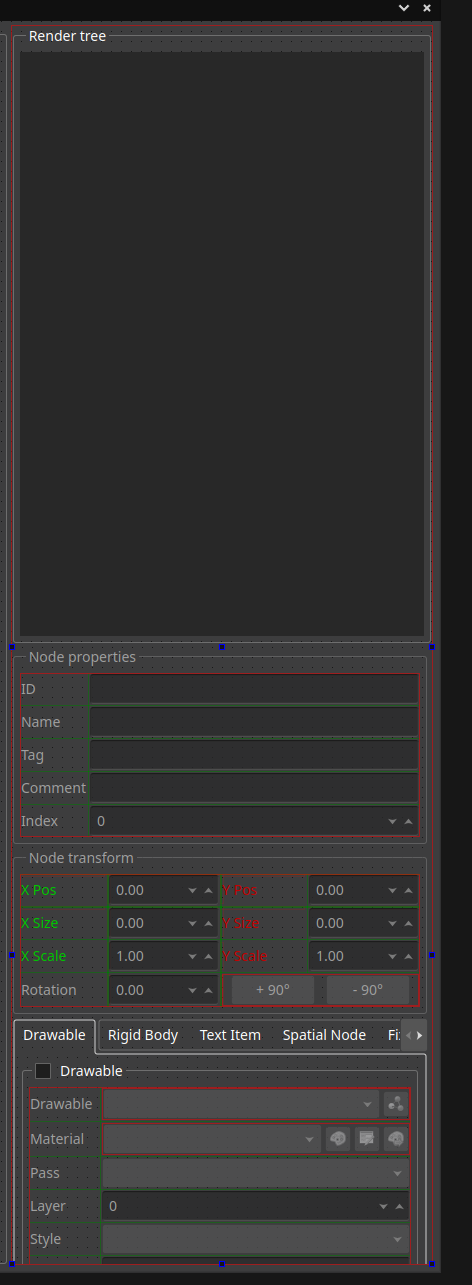Click the last palette icon in Material row
Image resolution: width=472 pixels, height=1285 pixels.
[396, 1139]
